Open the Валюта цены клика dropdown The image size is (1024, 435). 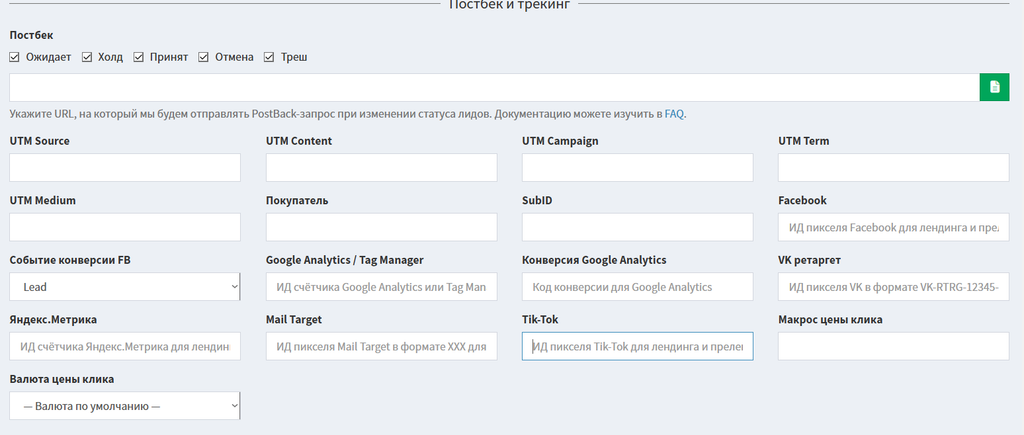pyautogui.click(x=125, y=406)
